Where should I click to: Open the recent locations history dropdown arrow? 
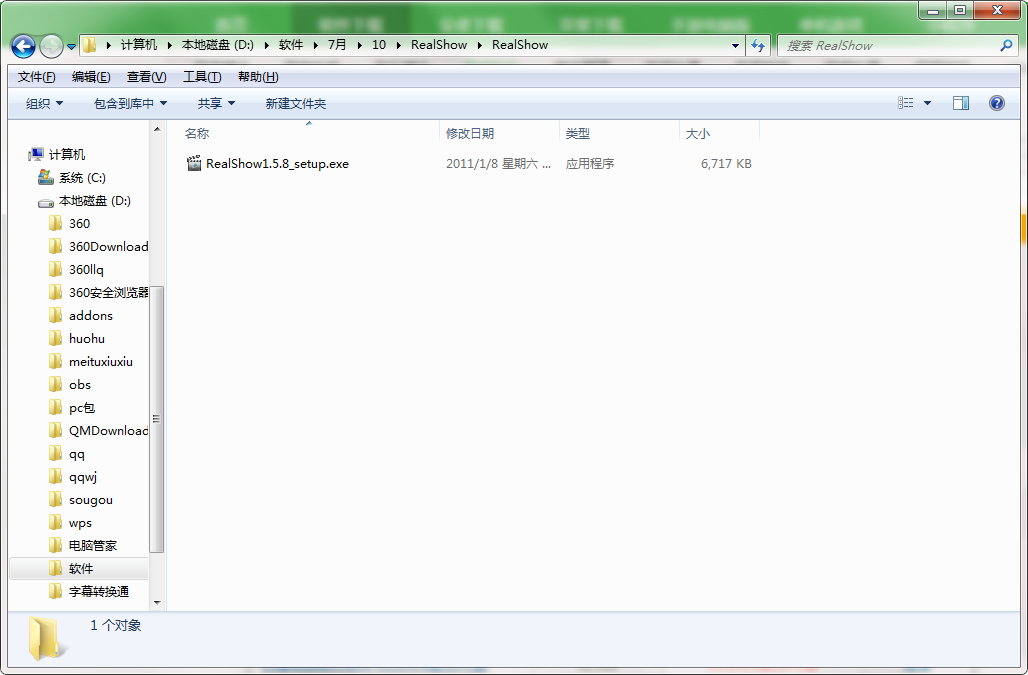[x=71, y=46]
